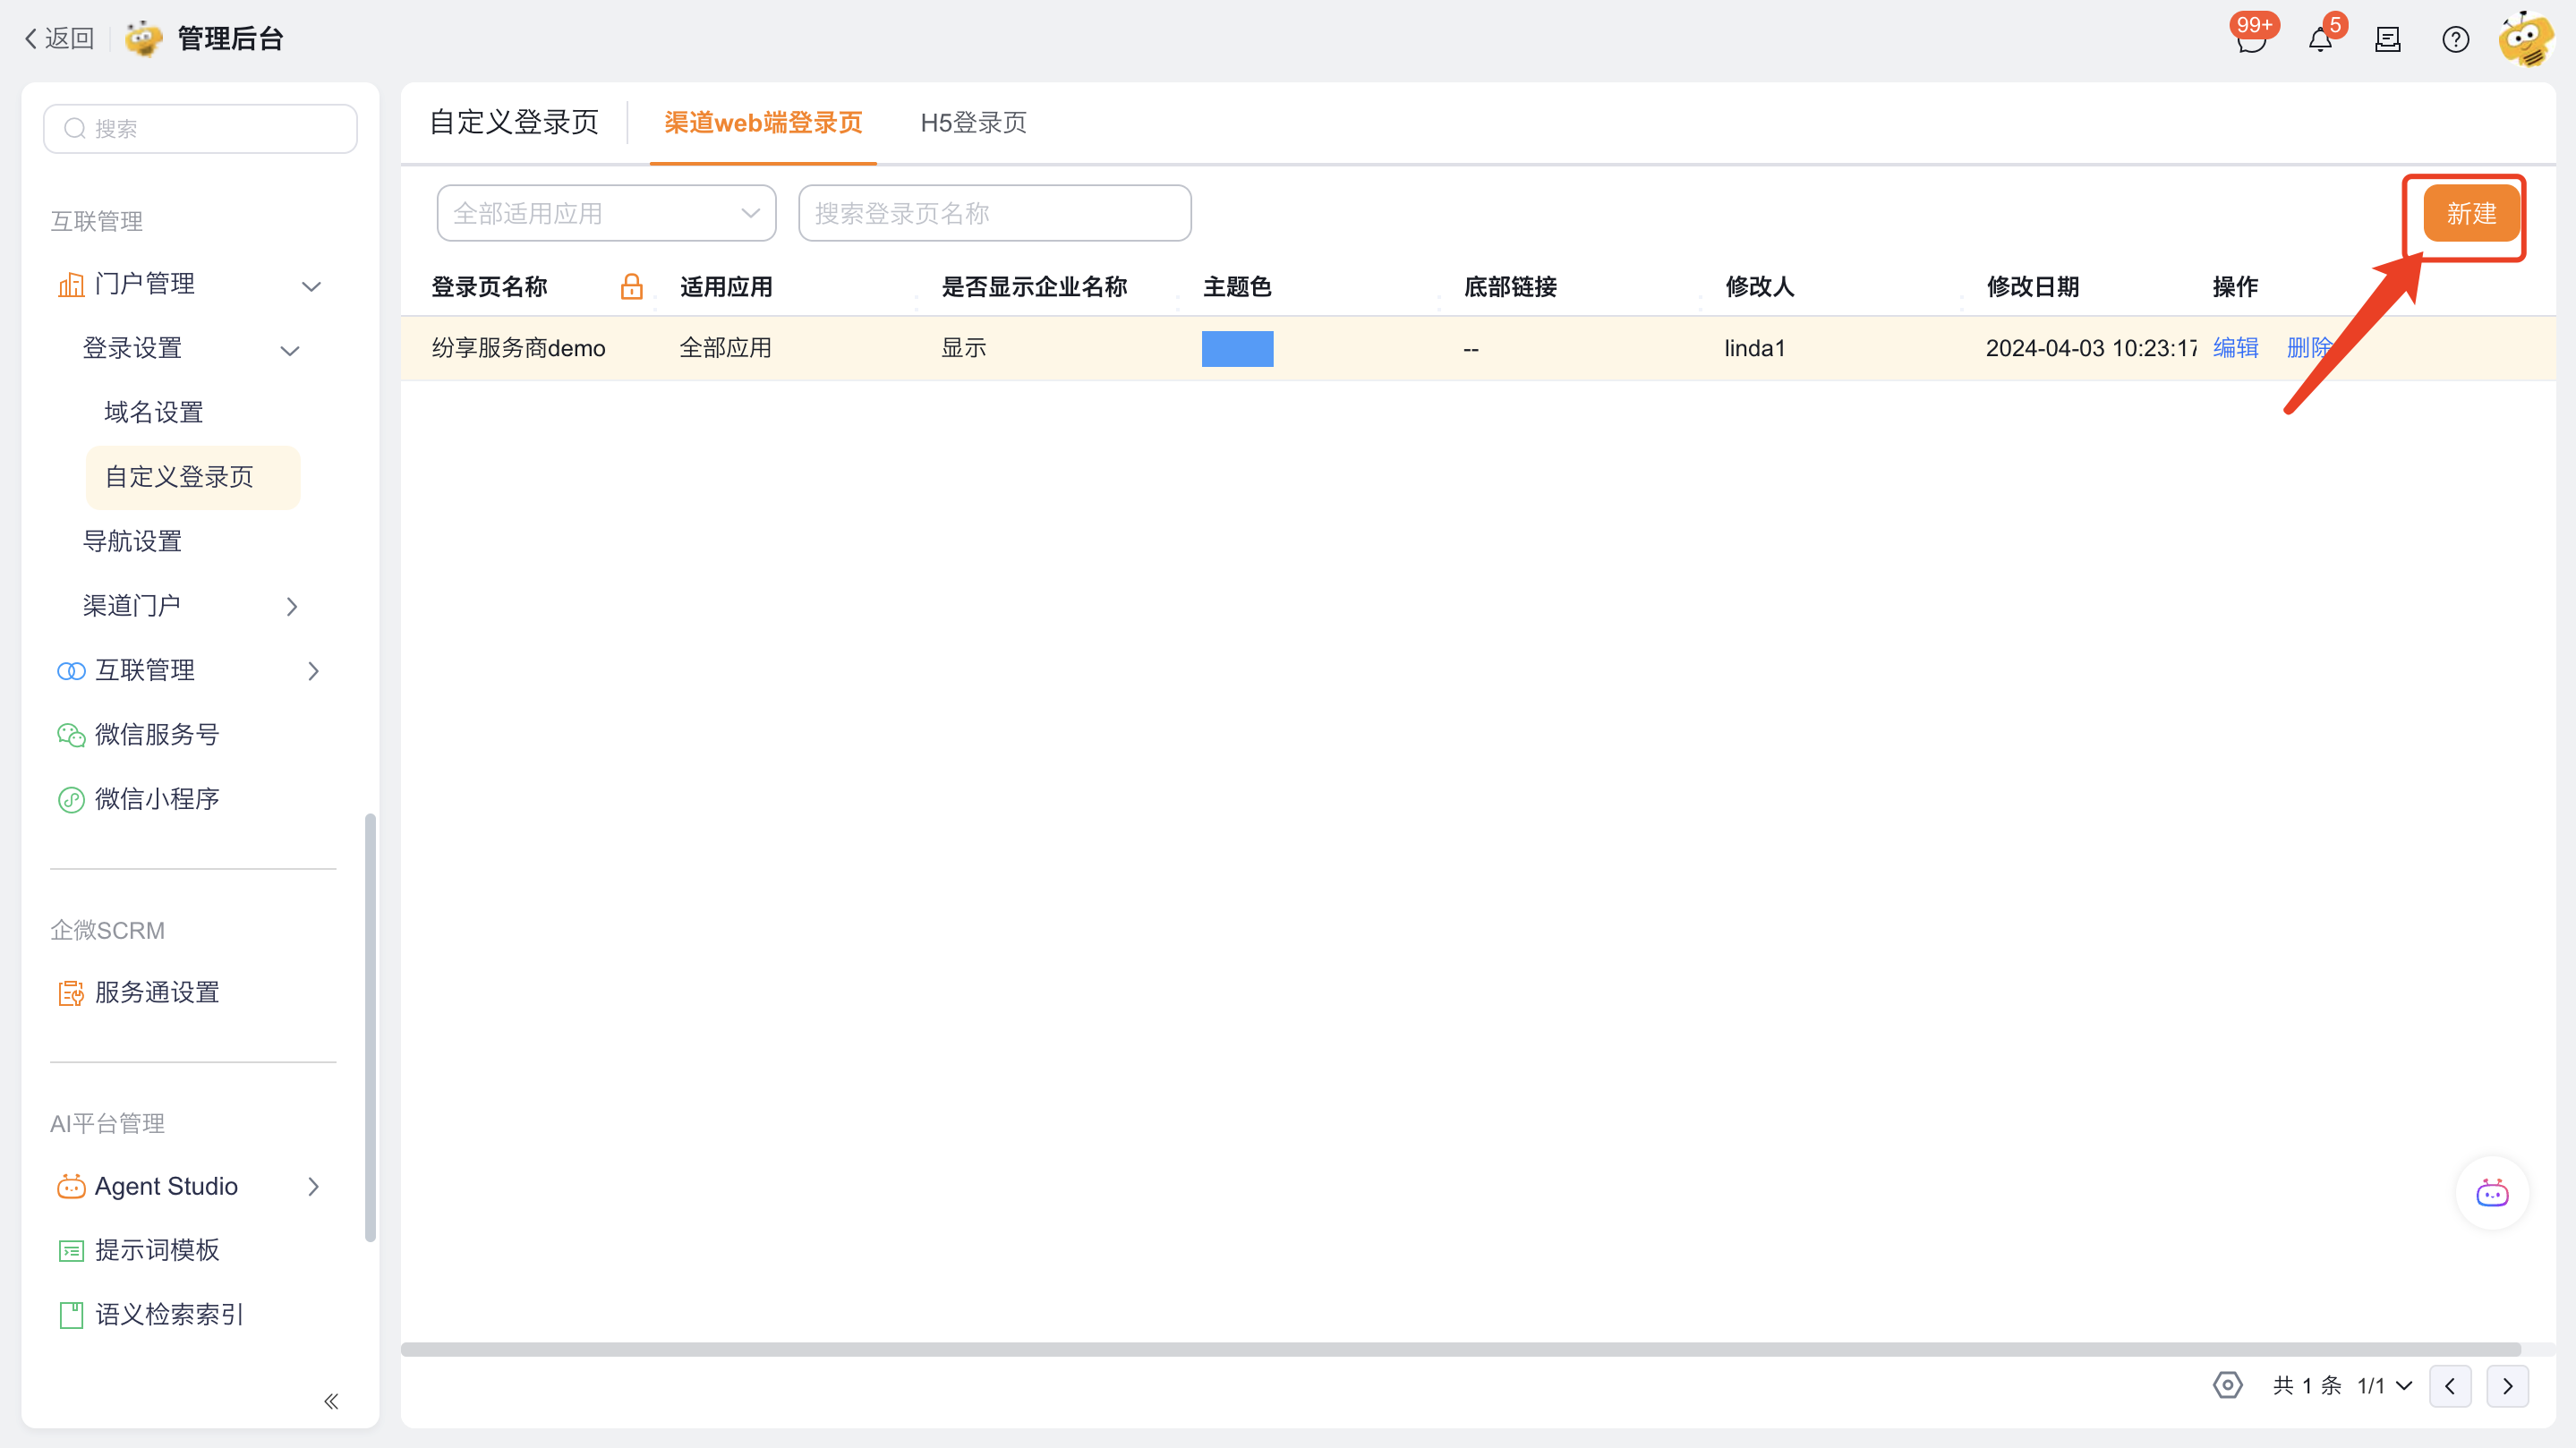Screen dimensions: 2576x1448
Task: Open the help question mark icon
Action: (2455, 40)
